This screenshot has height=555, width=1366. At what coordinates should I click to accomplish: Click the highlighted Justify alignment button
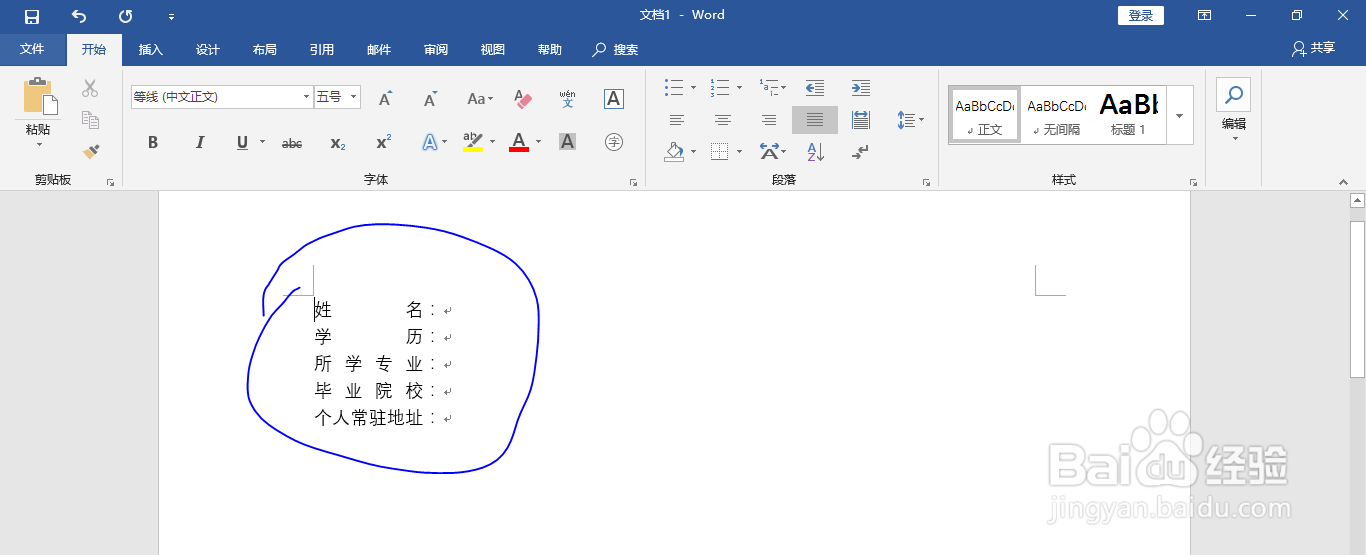815,120
